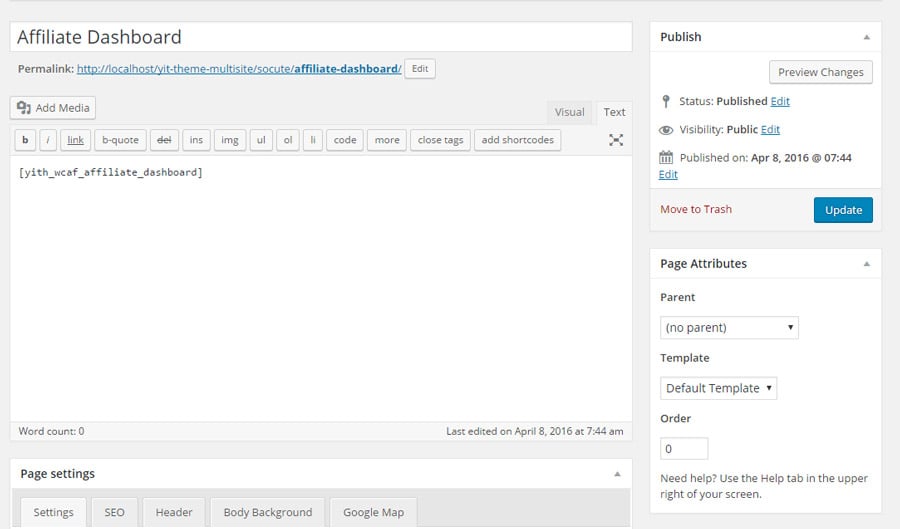The width and height of the screenshot is (900, 529).
Task: Click the published date calendar icon
Action: (666, 157)
